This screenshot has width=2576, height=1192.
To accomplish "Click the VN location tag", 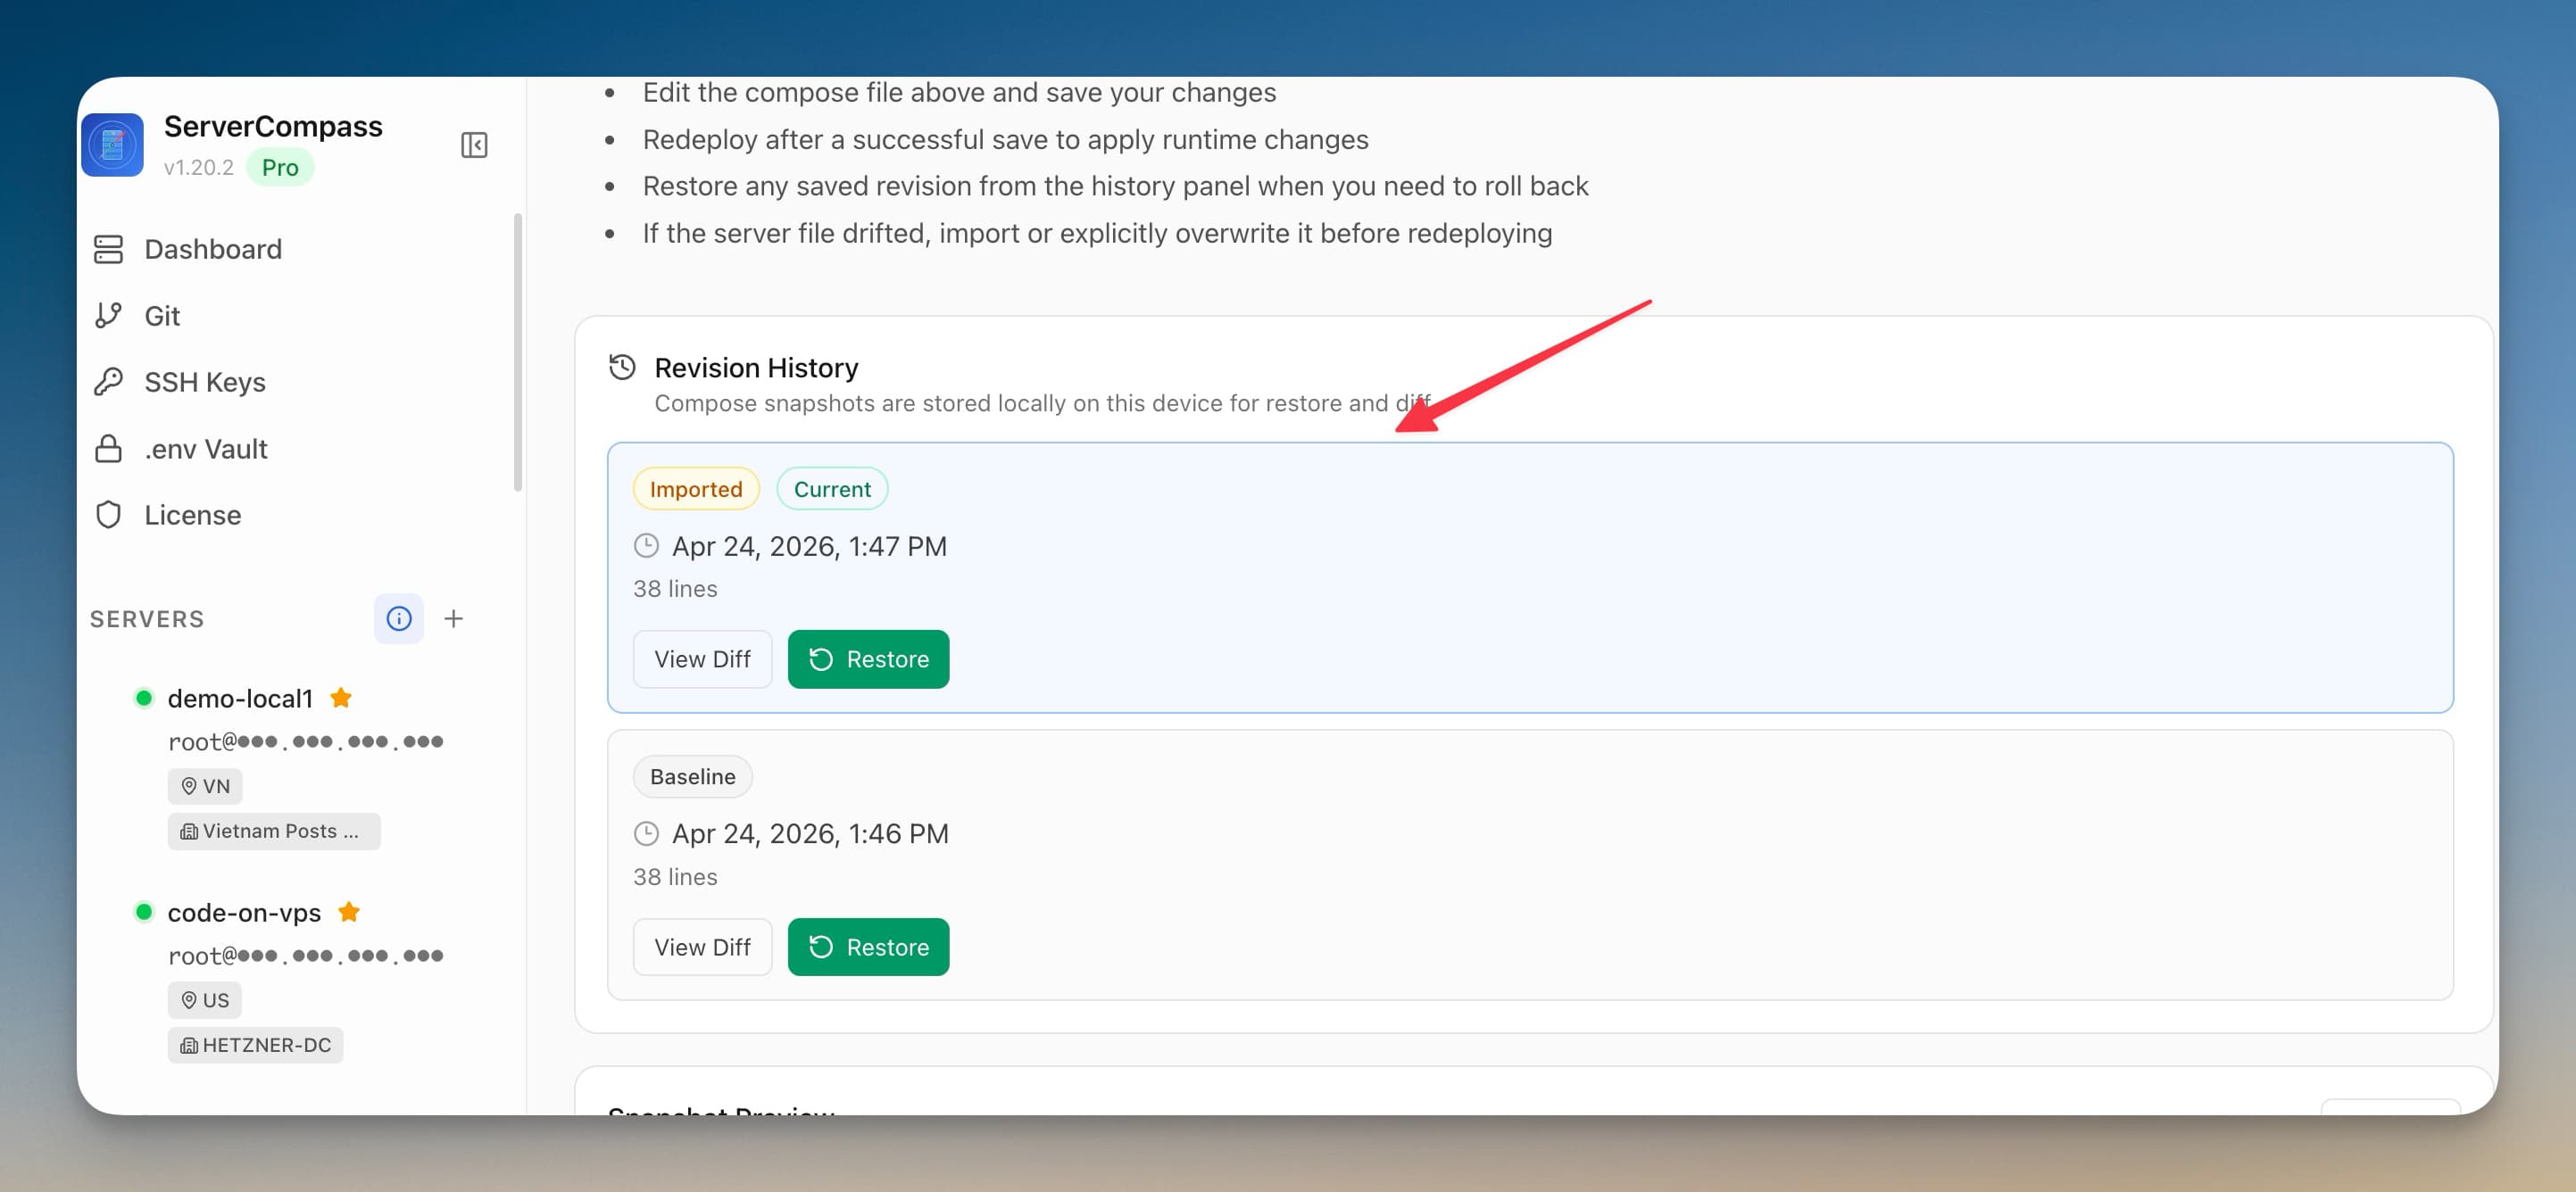I will click(205, 786).
